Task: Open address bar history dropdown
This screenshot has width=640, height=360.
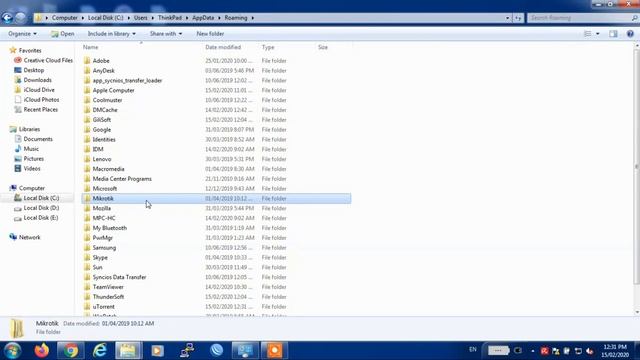Action: point(507,18)
